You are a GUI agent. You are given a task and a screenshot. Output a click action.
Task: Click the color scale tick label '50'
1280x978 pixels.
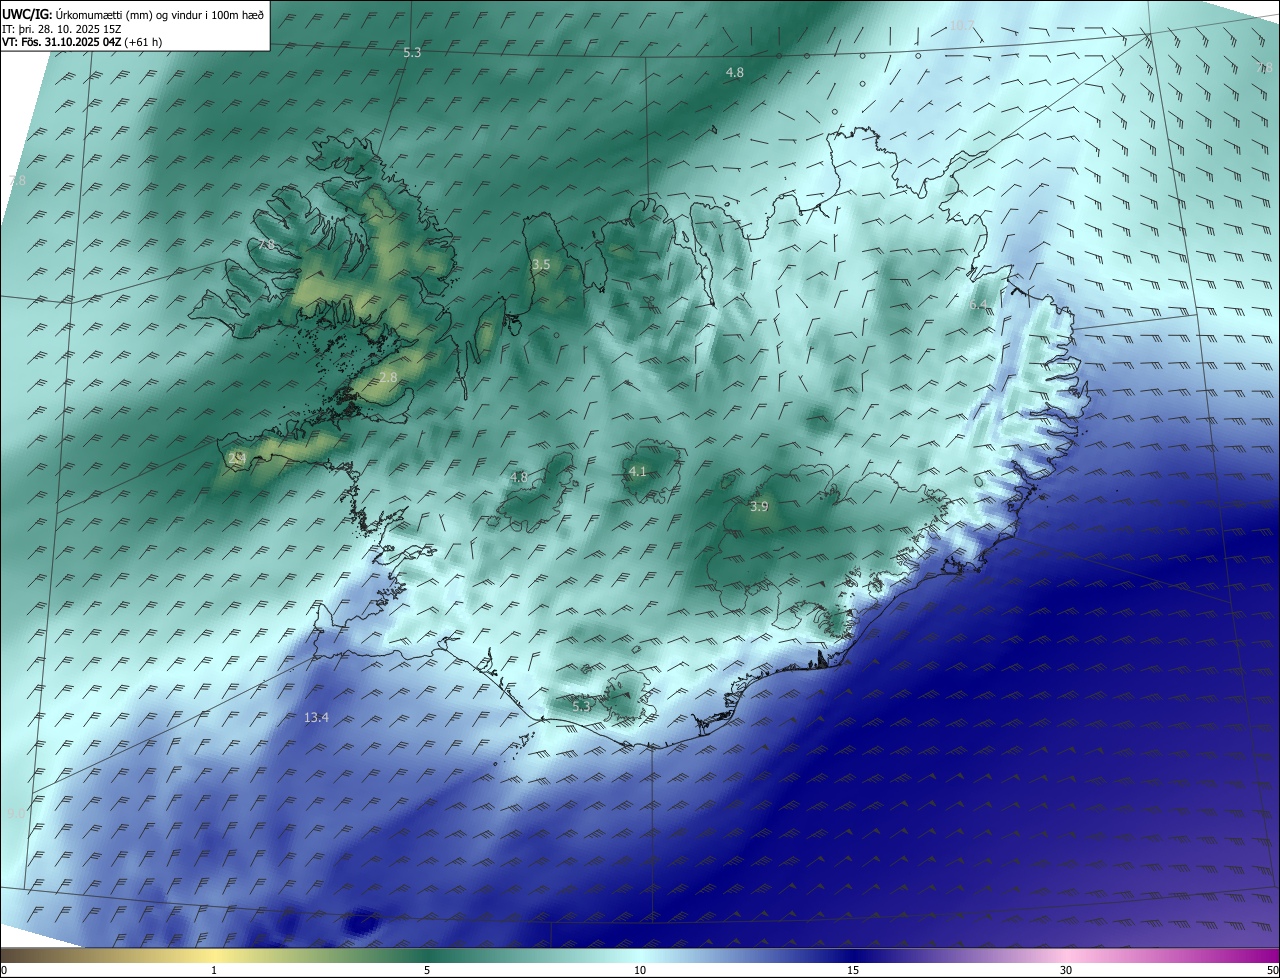[1272, 970]
